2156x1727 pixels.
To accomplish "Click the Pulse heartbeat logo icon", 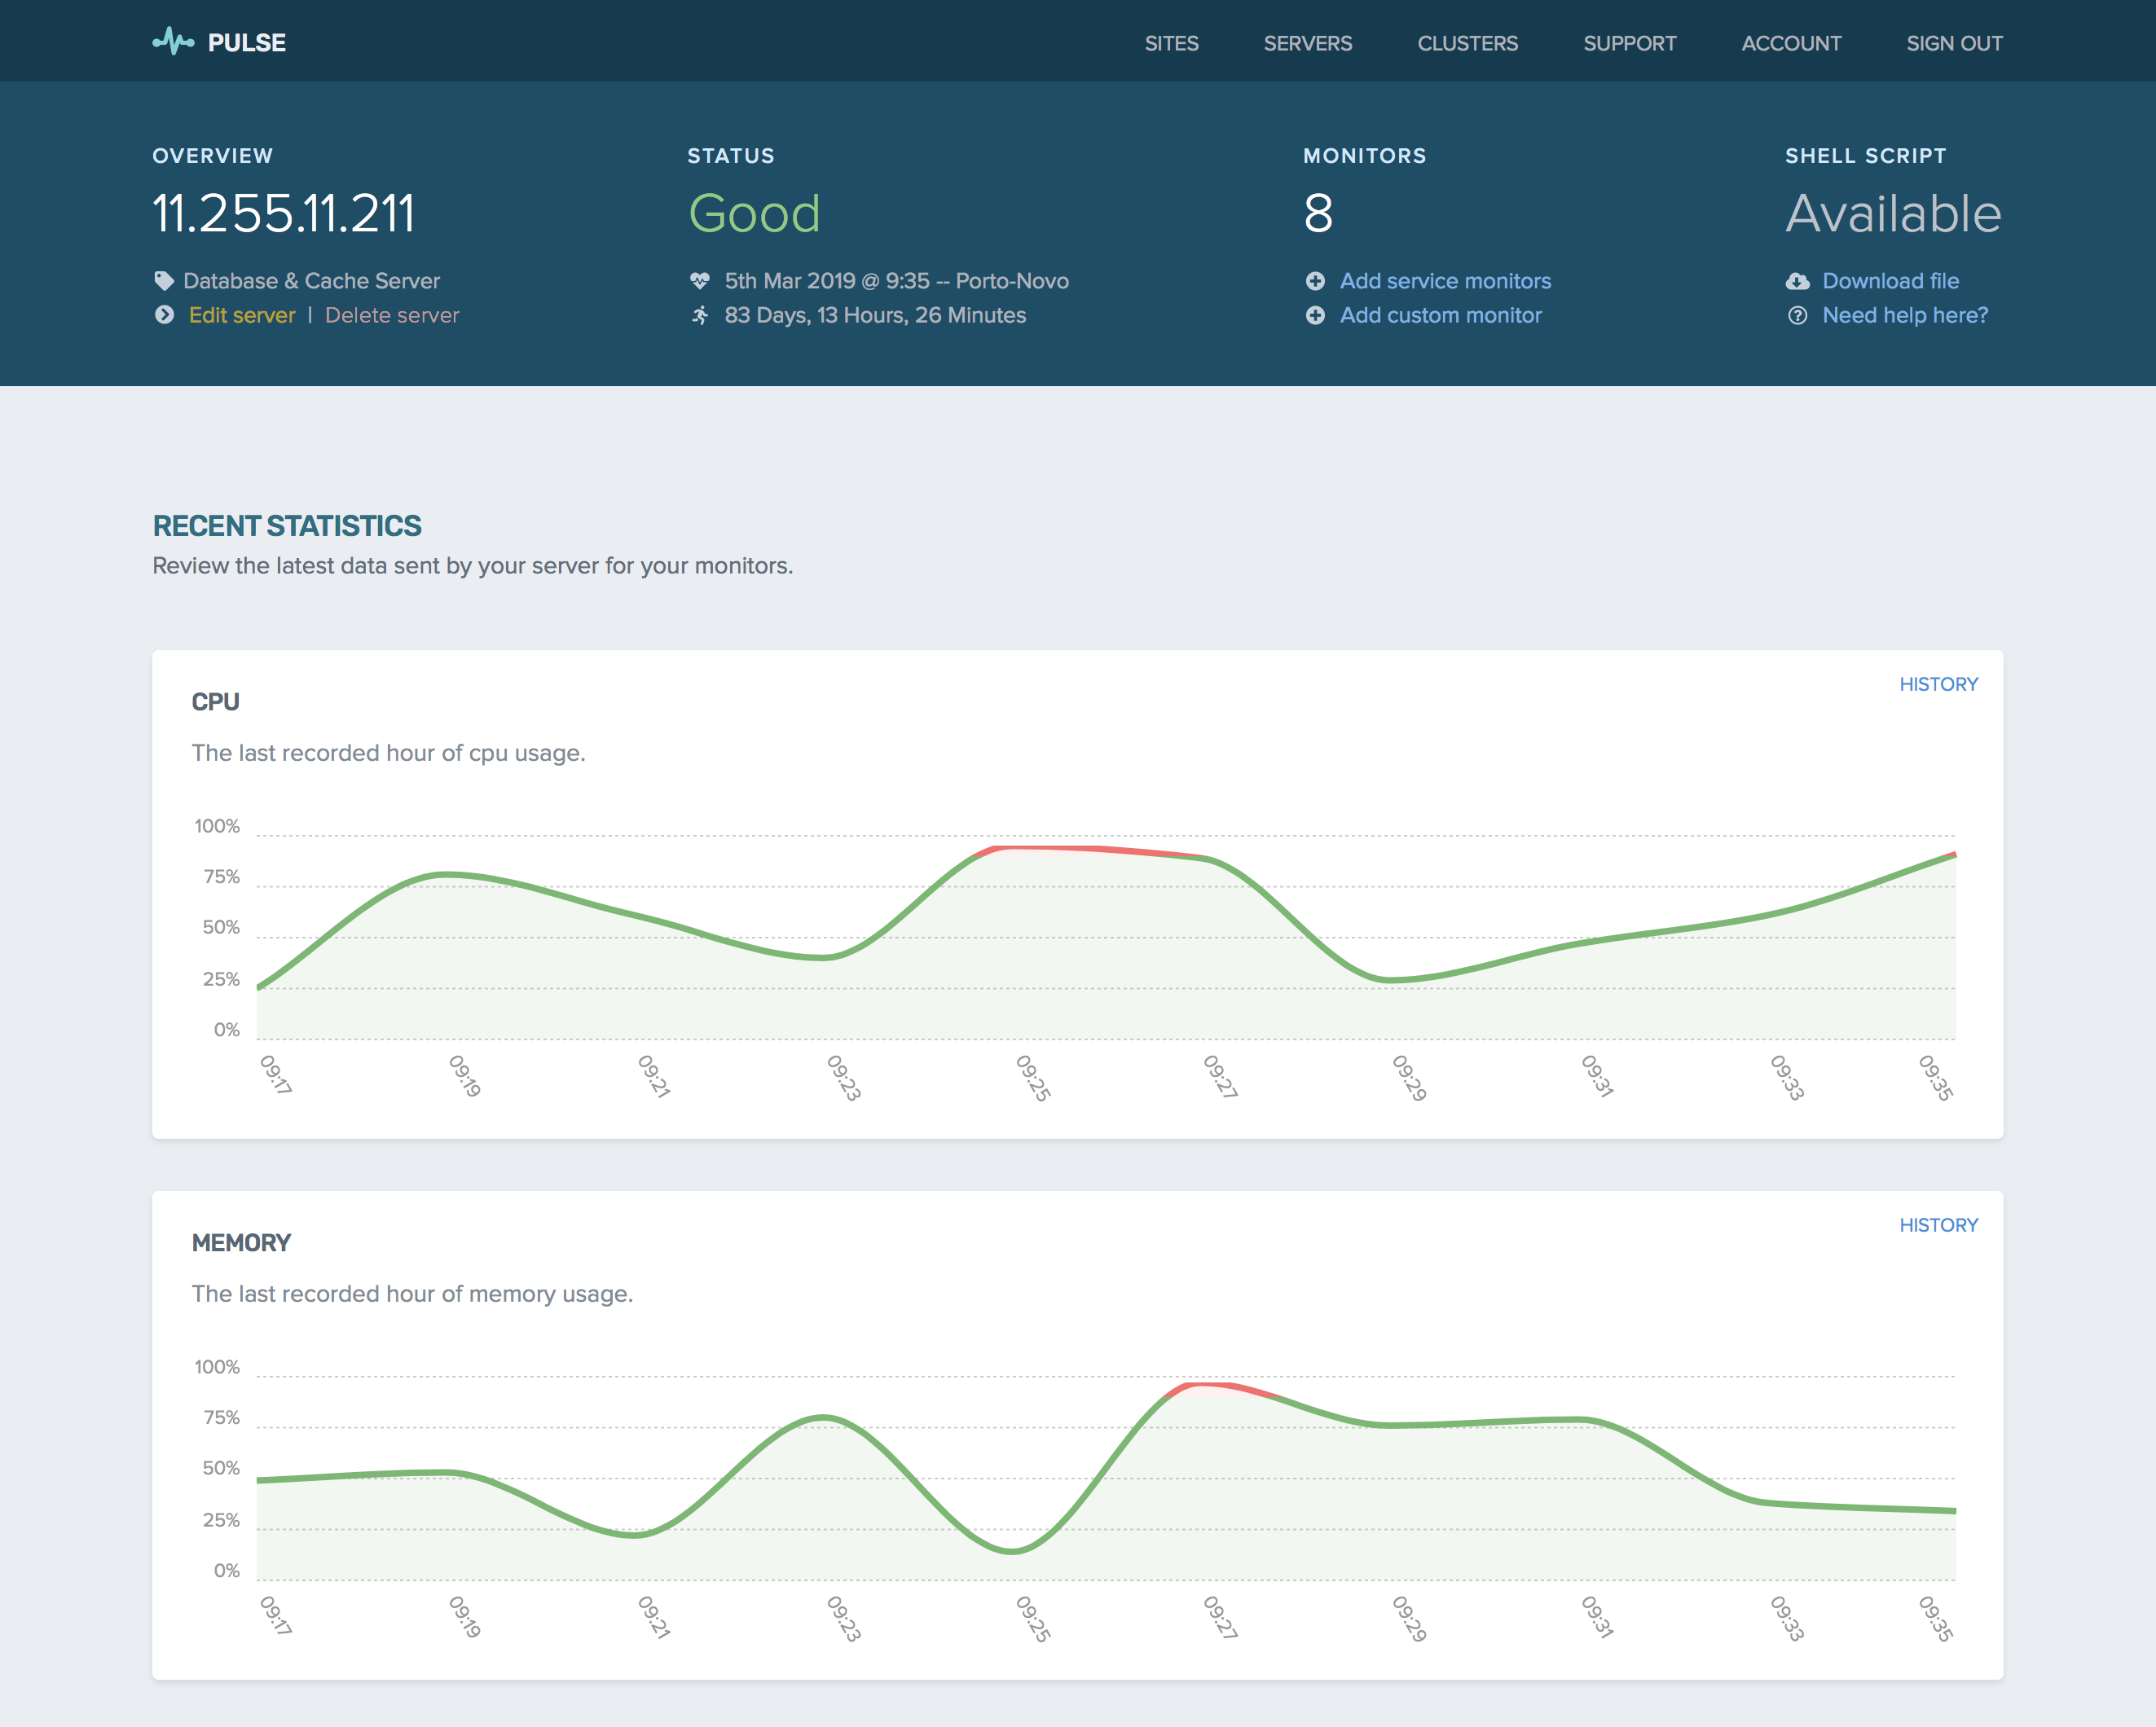I will pyautogui.click(x=173, y=42).
